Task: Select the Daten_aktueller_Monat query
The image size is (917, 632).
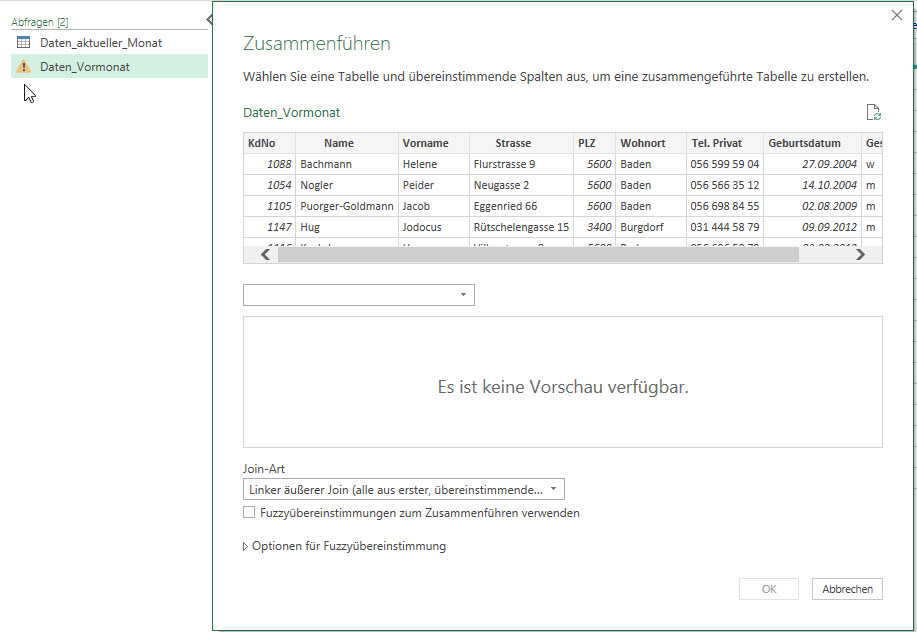Action: 101,43
